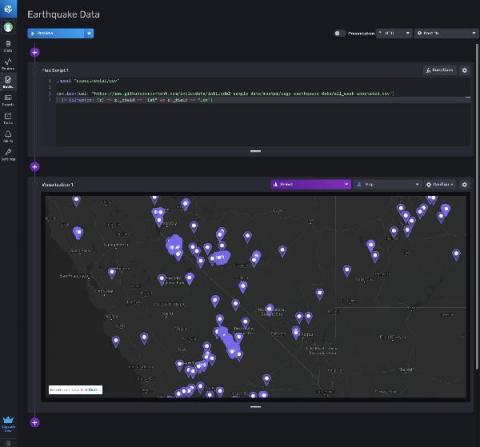The width and height of the screenshot is (480, 447).
Task: Click the Flux Script 1 panel title
Action: (x=55, y=70)
